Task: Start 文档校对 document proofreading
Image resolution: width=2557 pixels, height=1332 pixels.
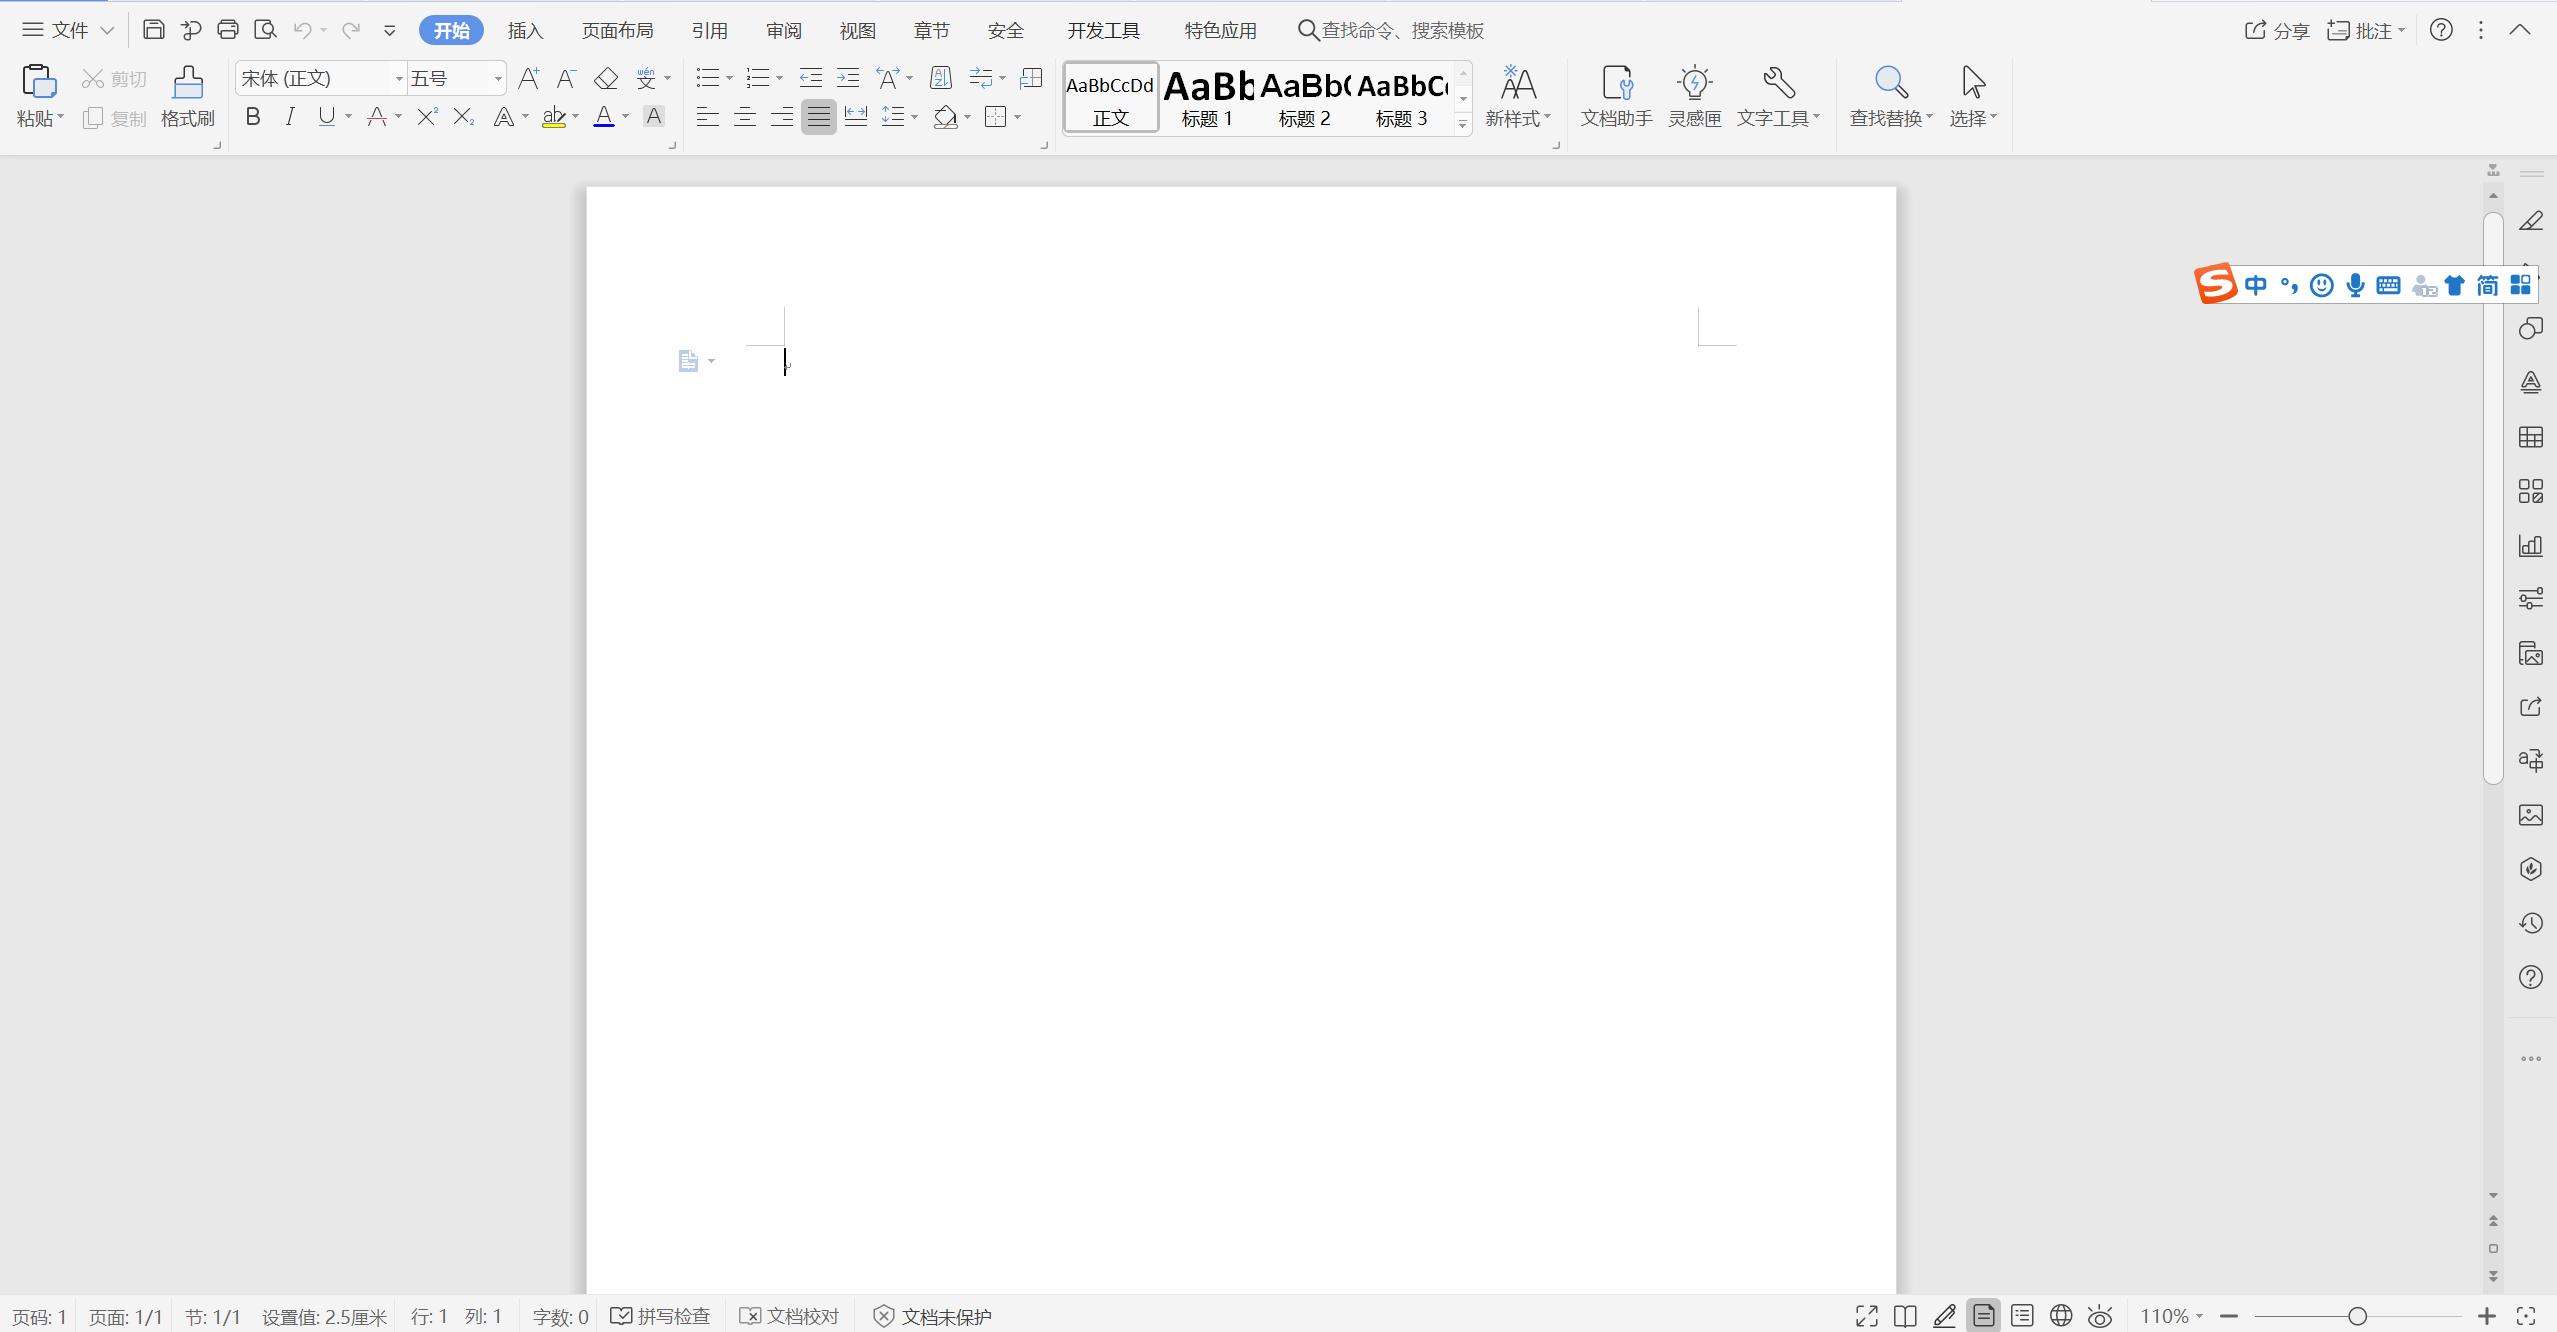Action: coord(789,1316)
